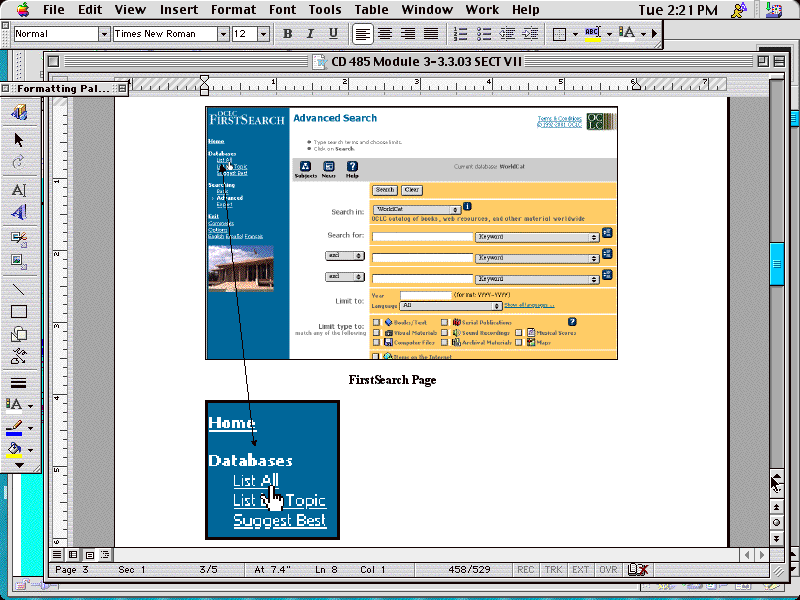The image size is (800, 600).
Task: Toggle the OVR overtype indicator
Action: (608, 569)
